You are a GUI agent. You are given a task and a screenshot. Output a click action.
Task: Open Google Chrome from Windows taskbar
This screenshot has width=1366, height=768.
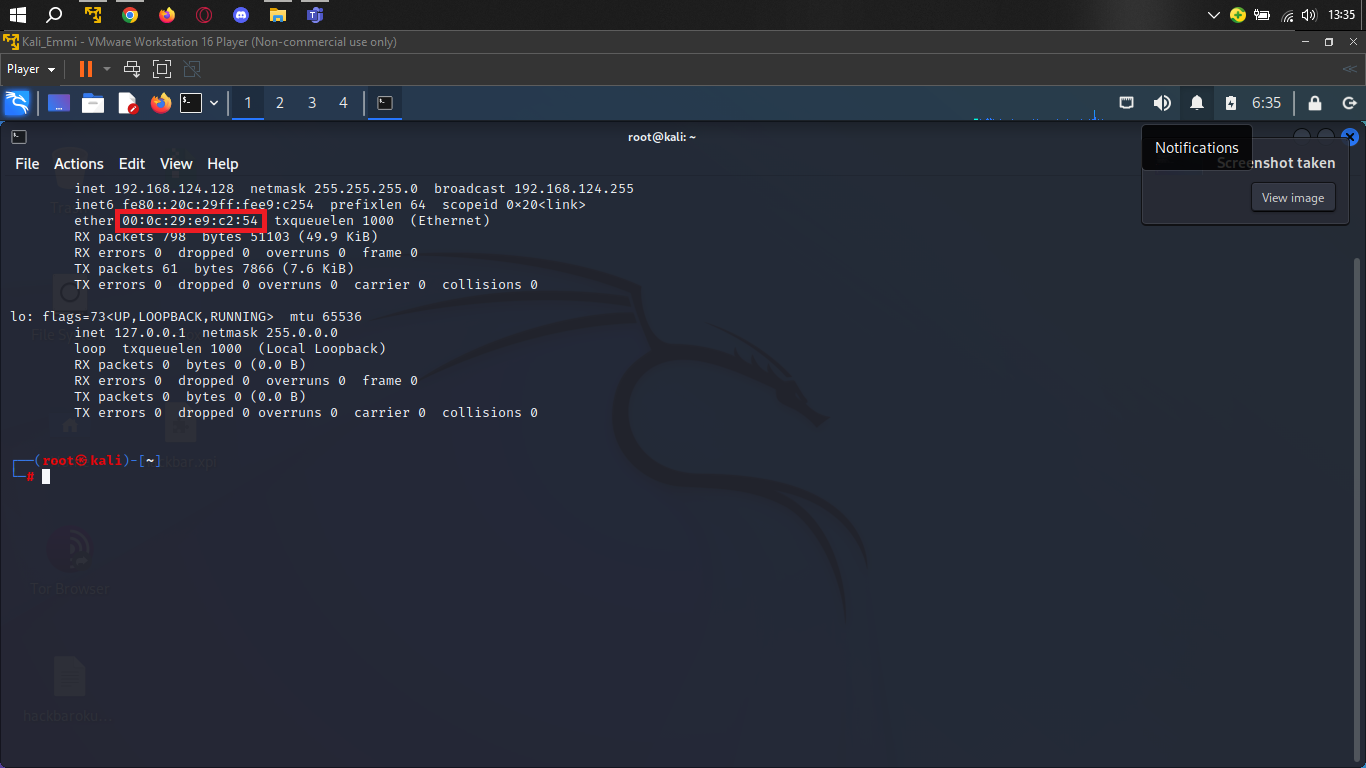click(x=130, y=15)
